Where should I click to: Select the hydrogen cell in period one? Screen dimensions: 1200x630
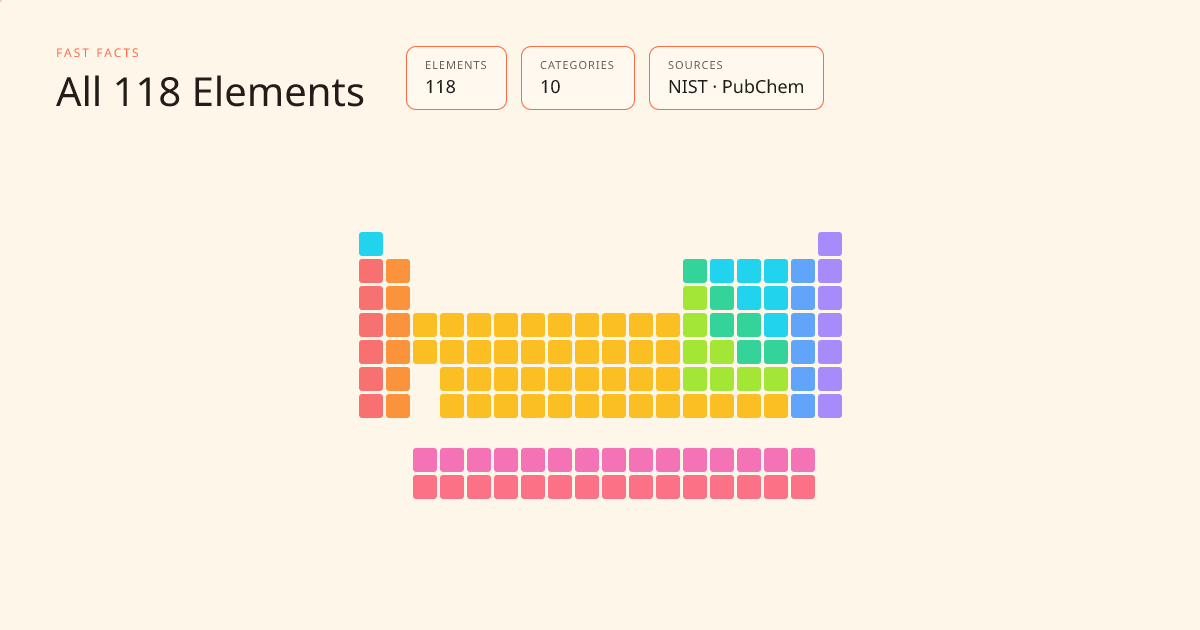coord(371,244)
